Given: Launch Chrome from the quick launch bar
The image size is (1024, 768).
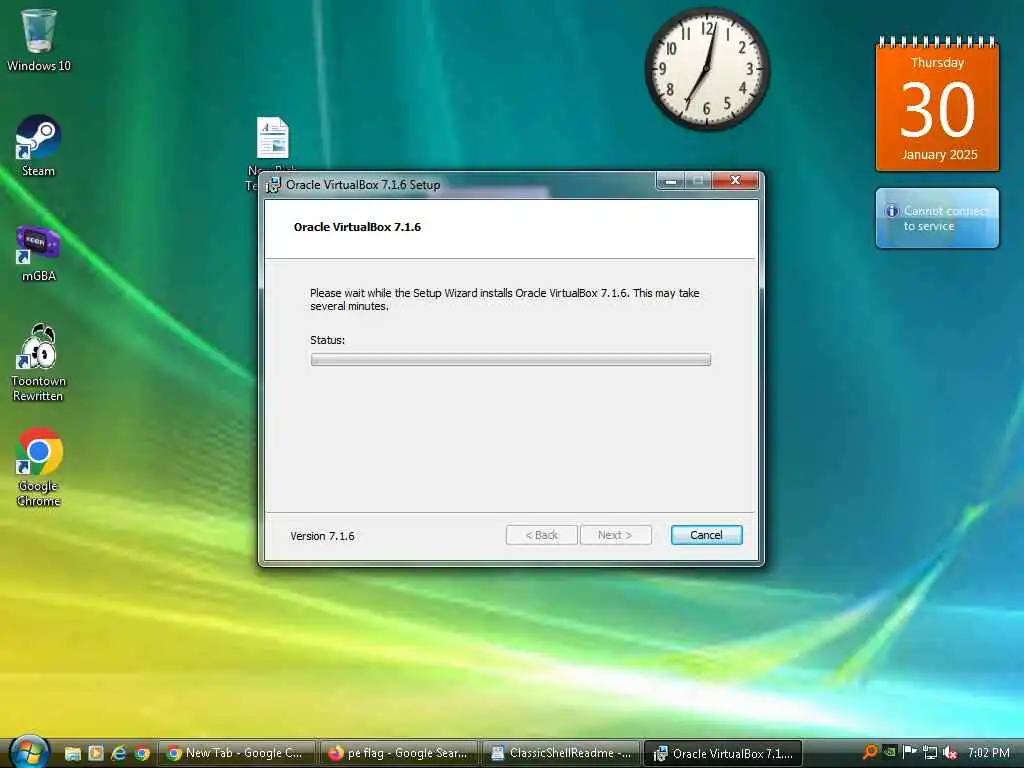Looking at the screenshot, I should tap(142, 754).
